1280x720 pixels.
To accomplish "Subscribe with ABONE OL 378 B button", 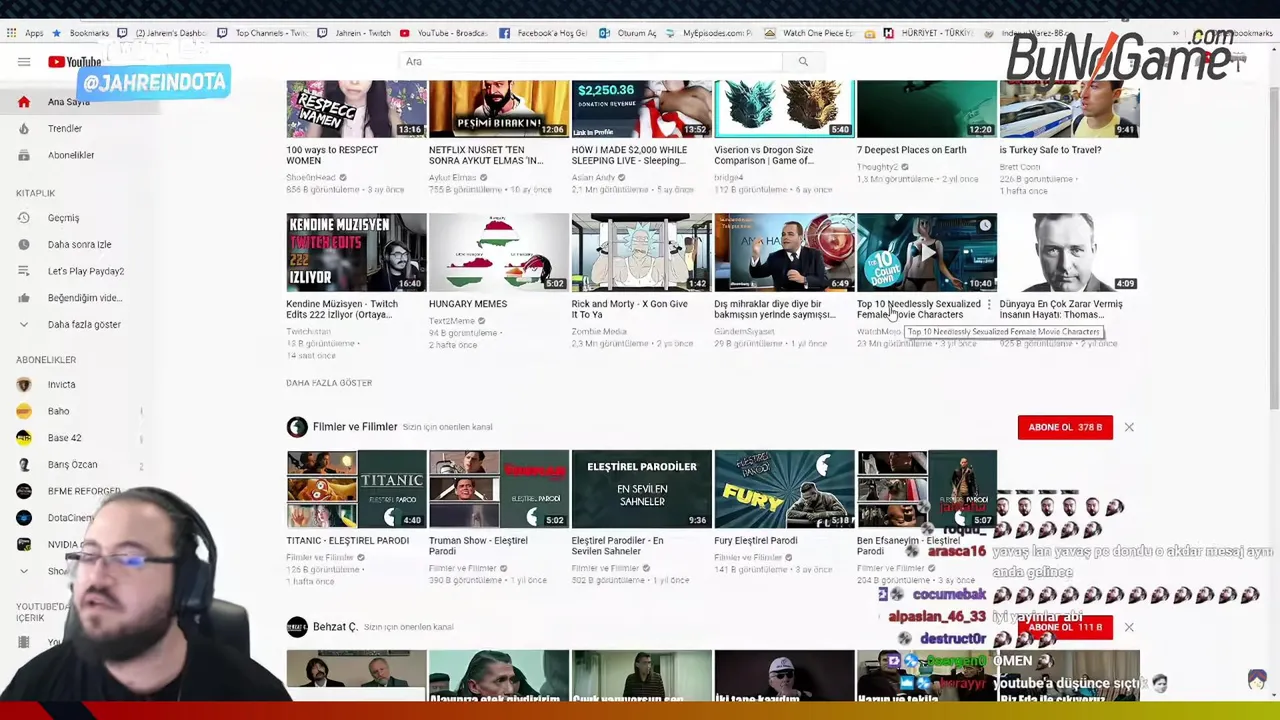I will pyautogui.click(x=1065, y=427).
